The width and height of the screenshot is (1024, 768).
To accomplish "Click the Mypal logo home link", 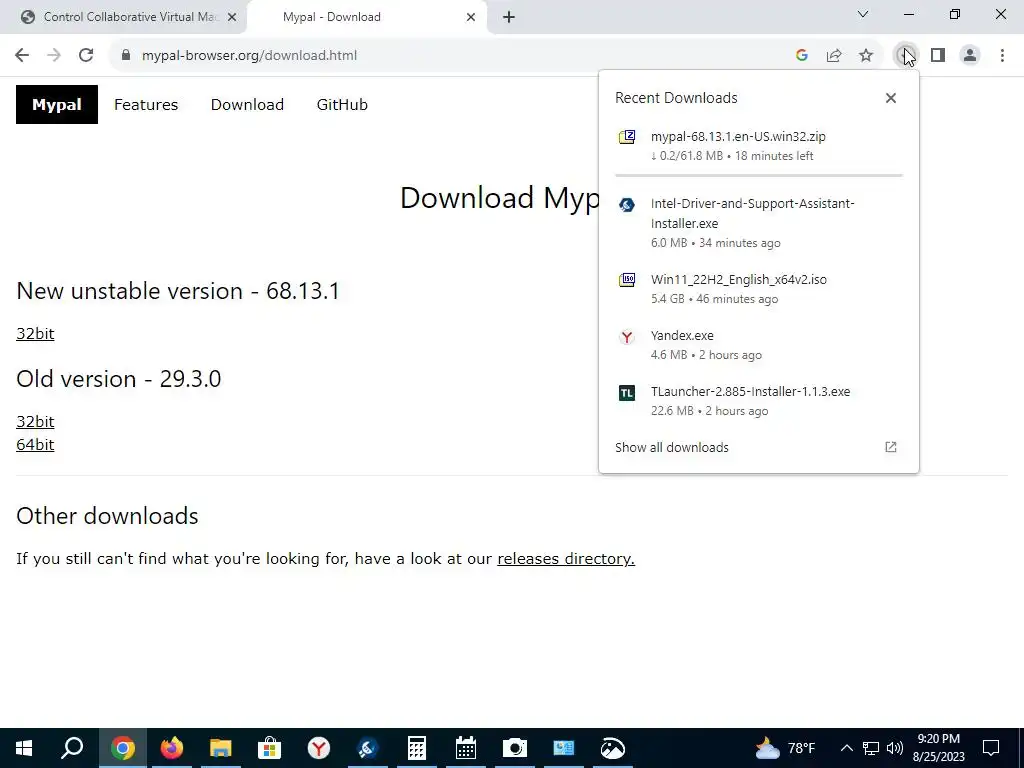I will 57,104.
